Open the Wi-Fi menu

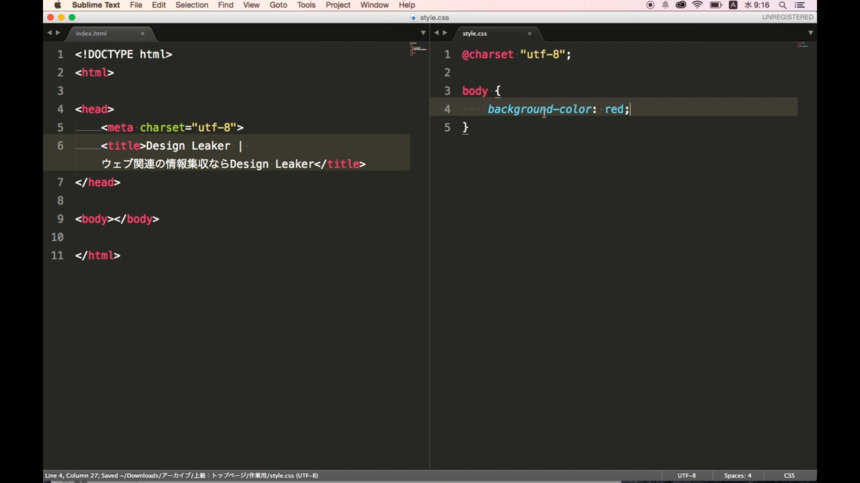click(x=697, y=5)
